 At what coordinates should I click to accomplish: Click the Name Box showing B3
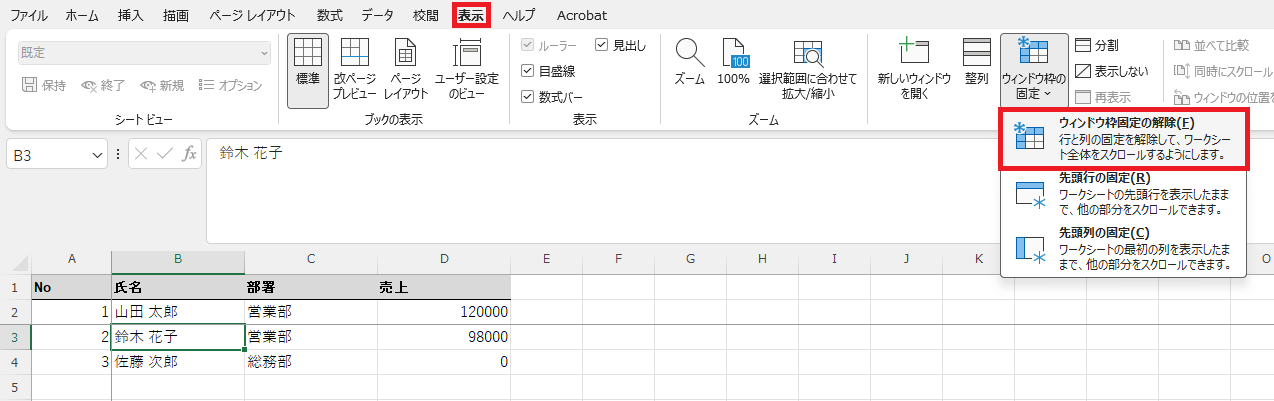(x=48, y=154)
